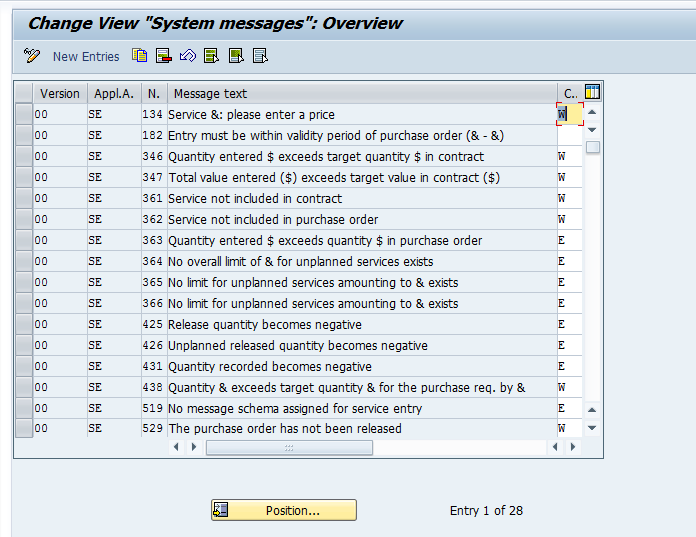
Task: Click the New Entries button
Action: pos(86,57)
